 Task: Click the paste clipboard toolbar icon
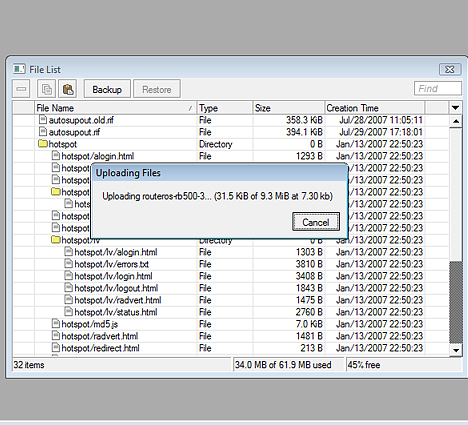click(x=68, y=89)
